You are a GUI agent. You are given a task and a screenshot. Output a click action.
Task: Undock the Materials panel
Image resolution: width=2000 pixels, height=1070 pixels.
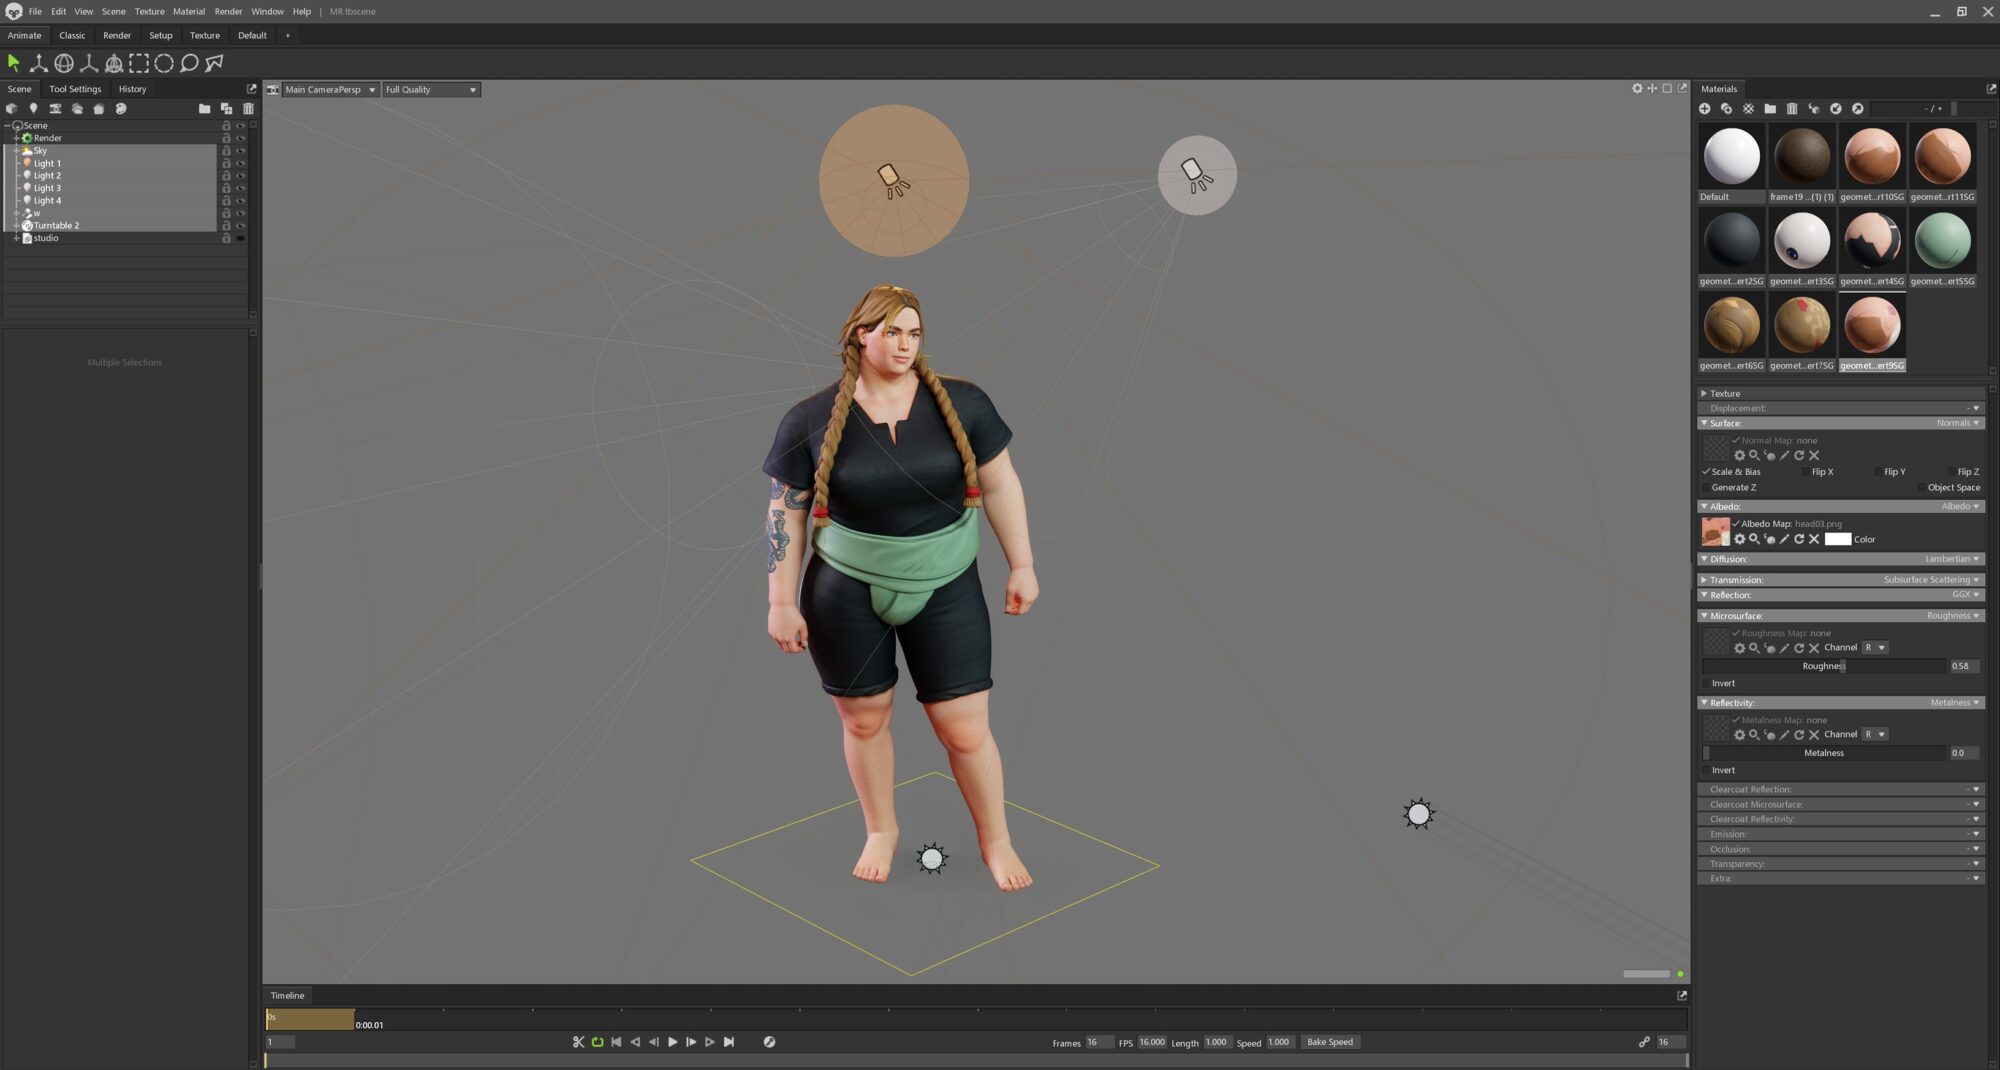click(x=1991, y=89)
